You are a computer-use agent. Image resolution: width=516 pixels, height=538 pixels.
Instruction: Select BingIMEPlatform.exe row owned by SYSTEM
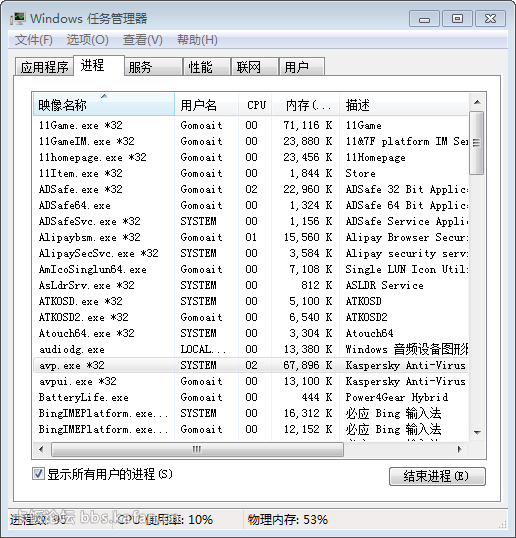[250, 413]
